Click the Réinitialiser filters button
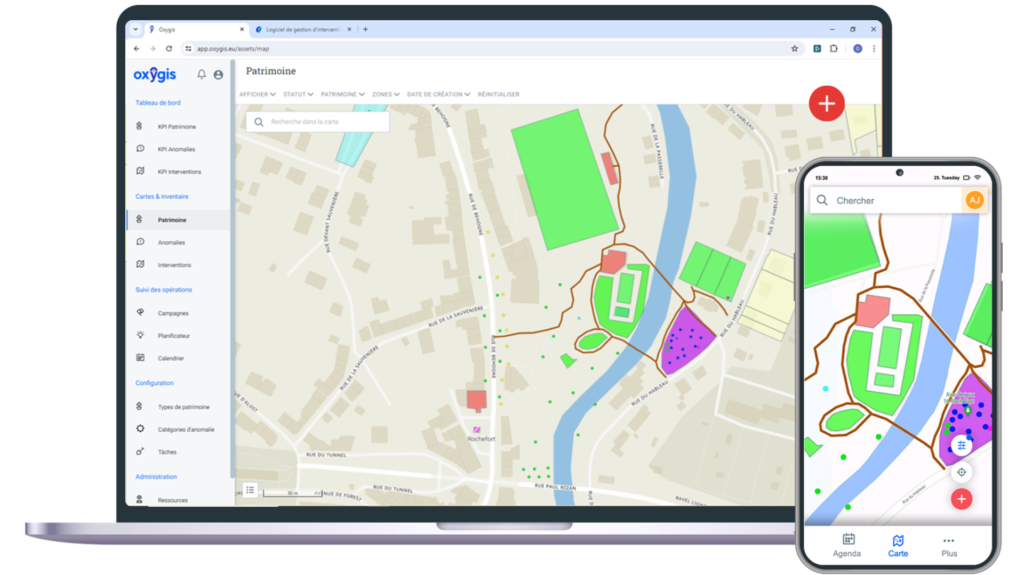Viewport: 1024px width, 575px height. click(498, 94)
